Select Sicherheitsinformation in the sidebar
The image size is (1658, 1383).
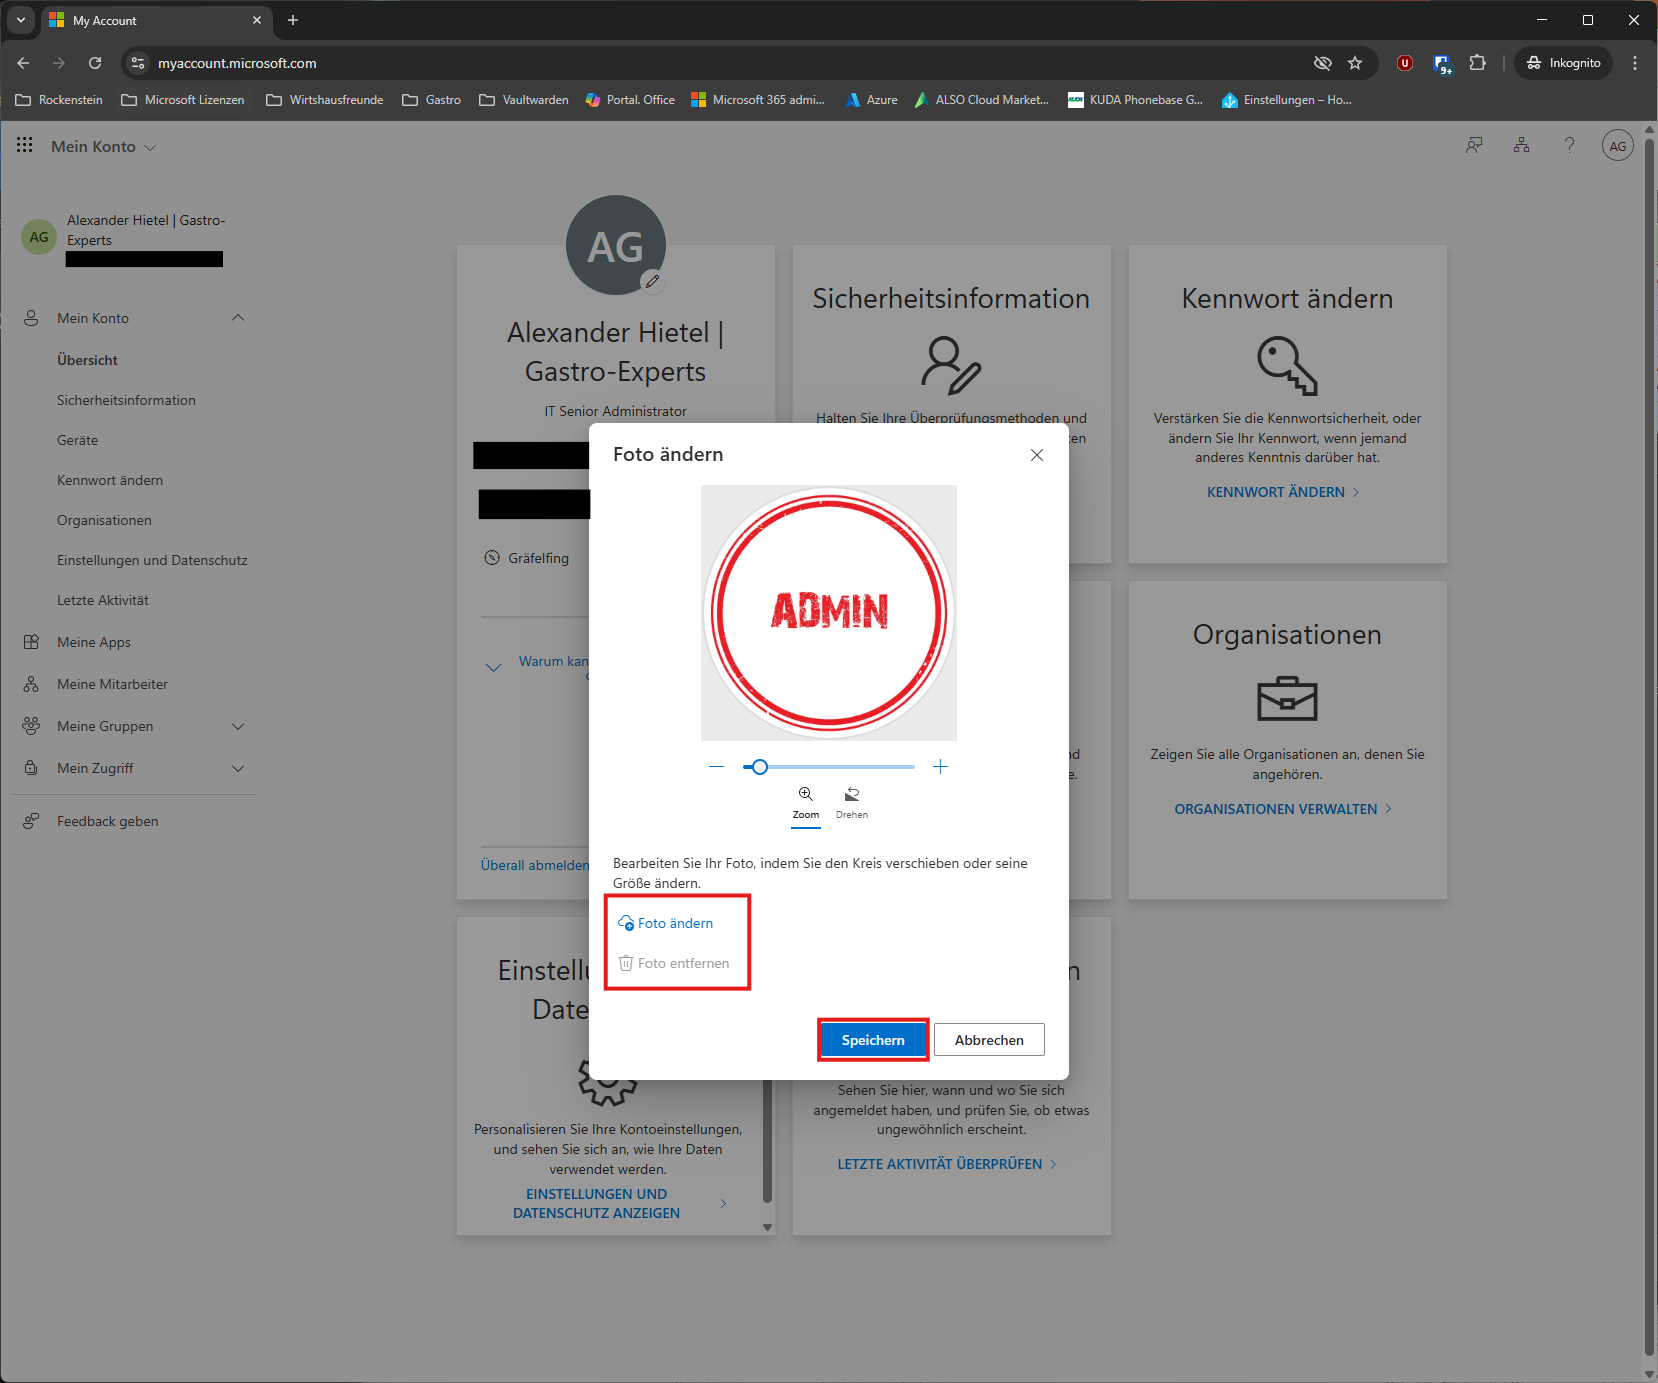pyautogui.click(x=126, y=400)
